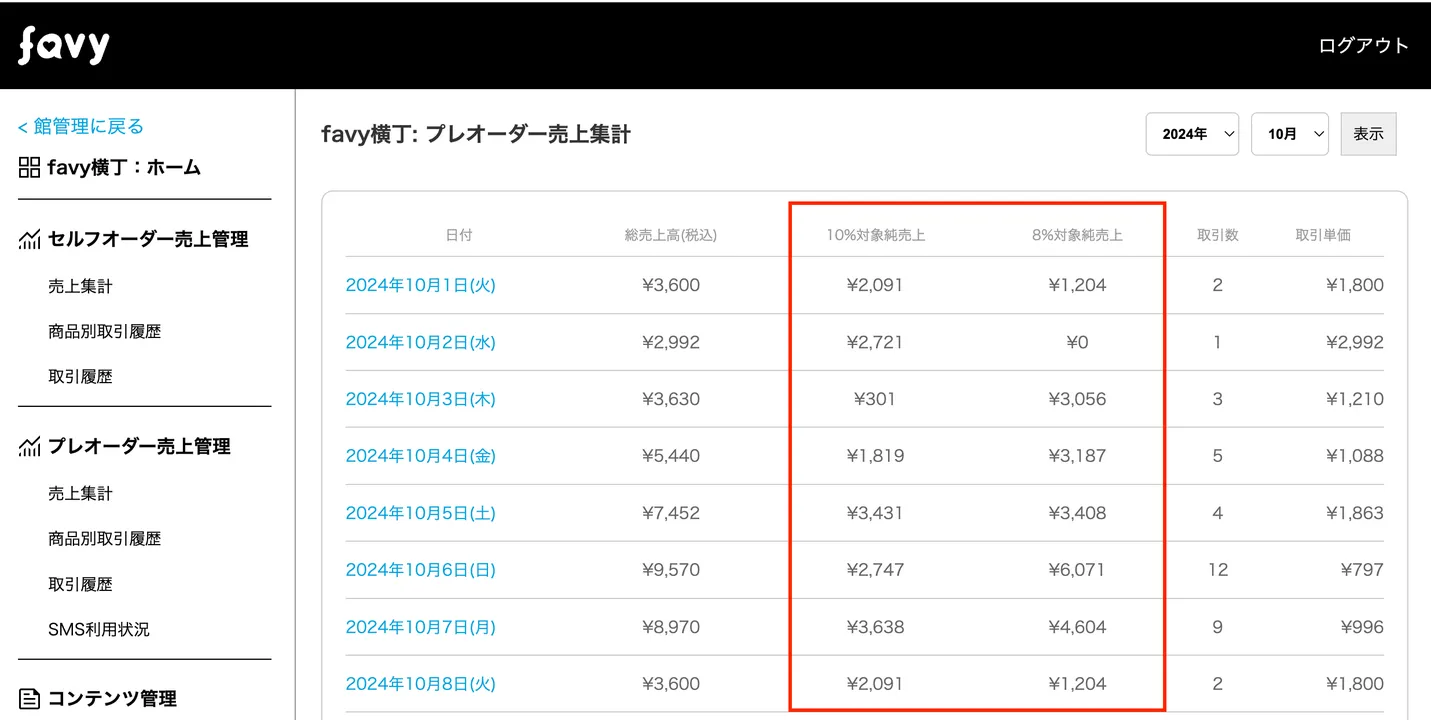
Task: Click total sales ¥3,600 in the 10月1日 row
Action: pos(671,285)
